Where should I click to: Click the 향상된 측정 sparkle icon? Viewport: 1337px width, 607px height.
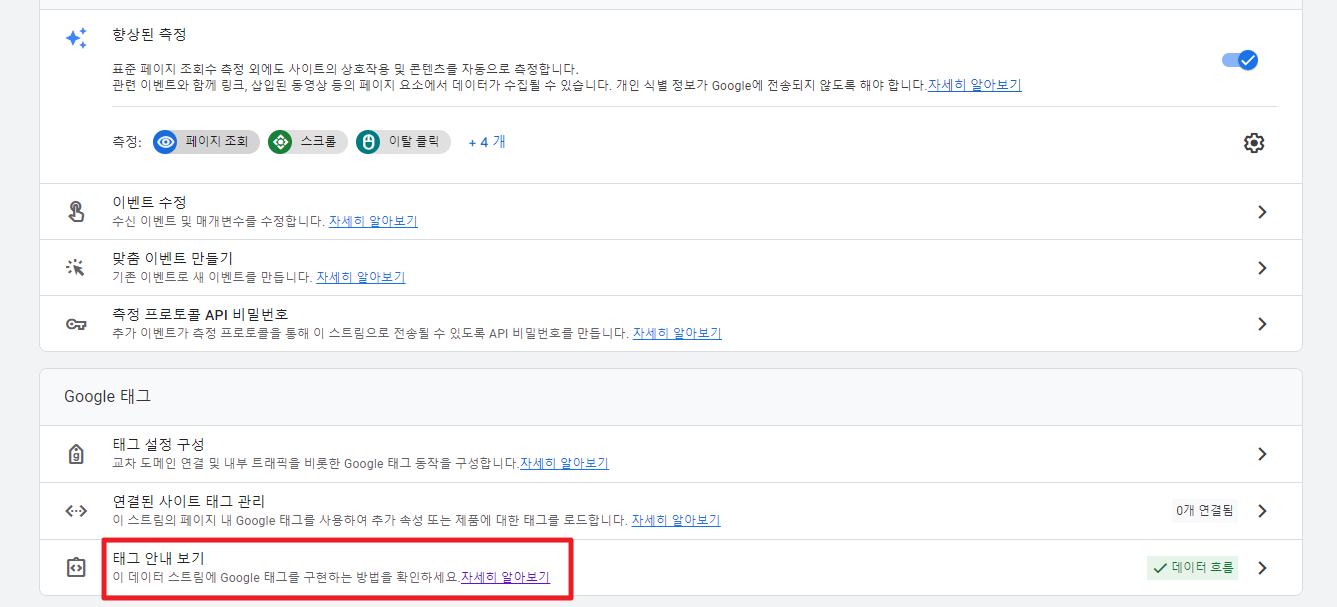coord(75,36)
